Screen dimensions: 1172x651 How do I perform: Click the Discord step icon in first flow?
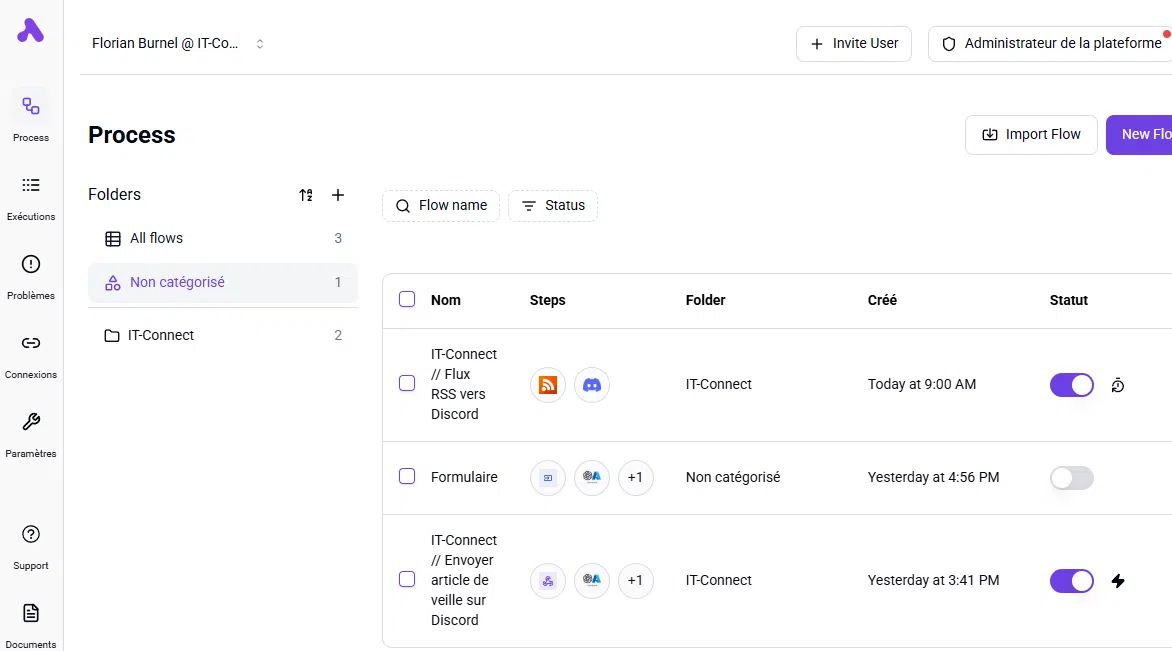tap(592, 385)
